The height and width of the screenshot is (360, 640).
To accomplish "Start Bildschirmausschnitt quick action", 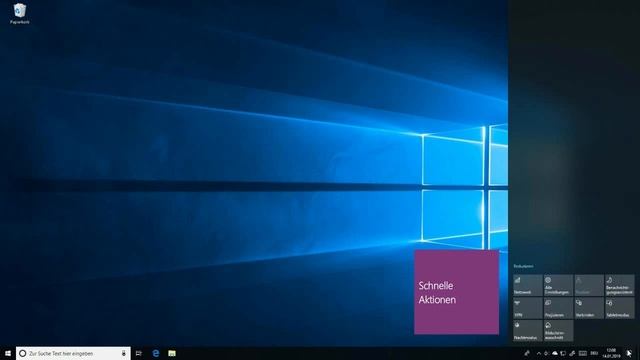I will (x=558, y=331).
